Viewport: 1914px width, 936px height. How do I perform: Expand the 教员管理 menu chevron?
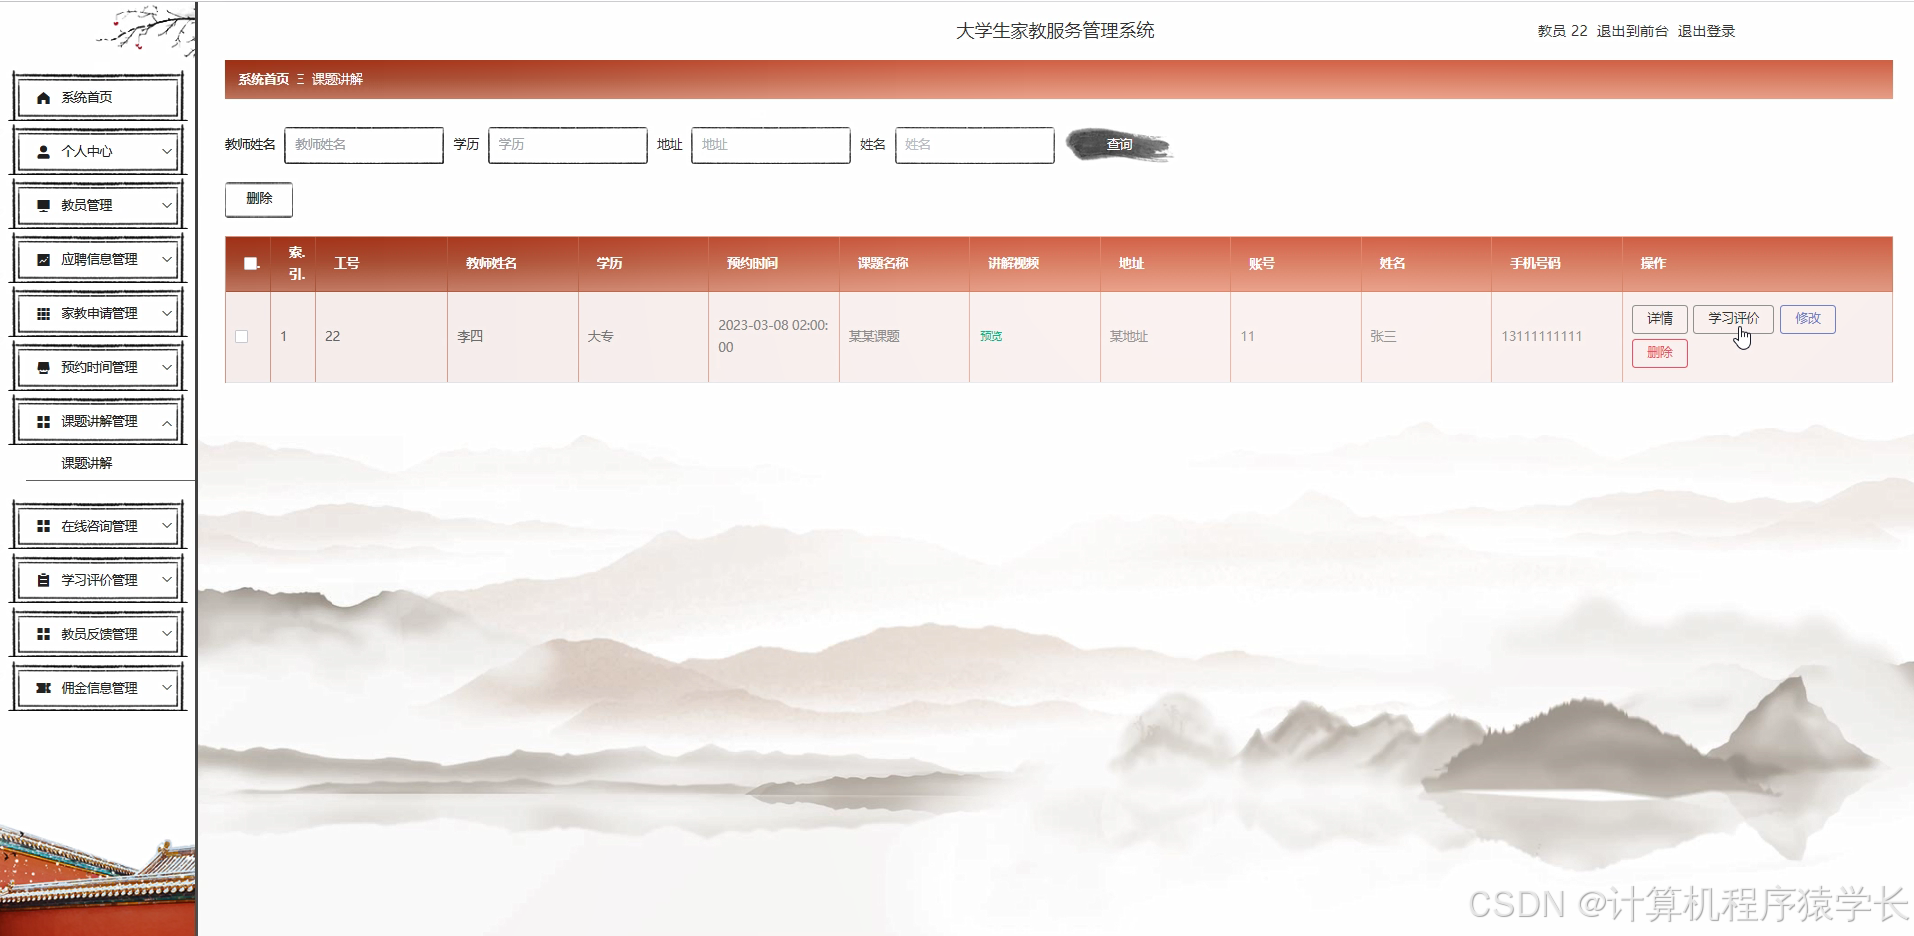pyautogui.click(x=167, y=206)
